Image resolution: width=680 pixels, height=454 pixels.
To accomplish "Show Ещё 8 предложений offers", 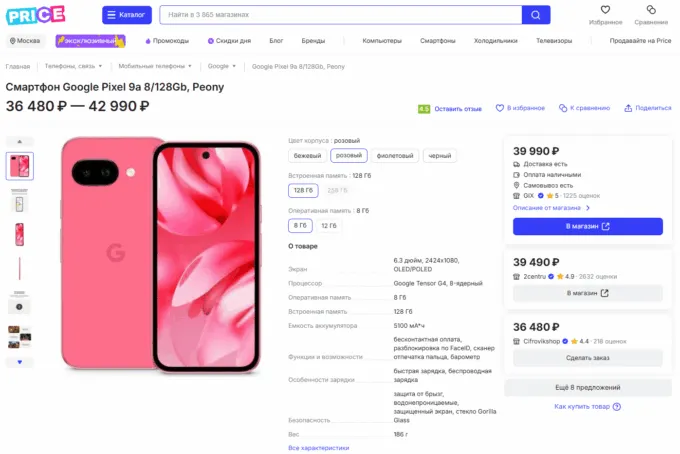I will click(x=587, y=387).
